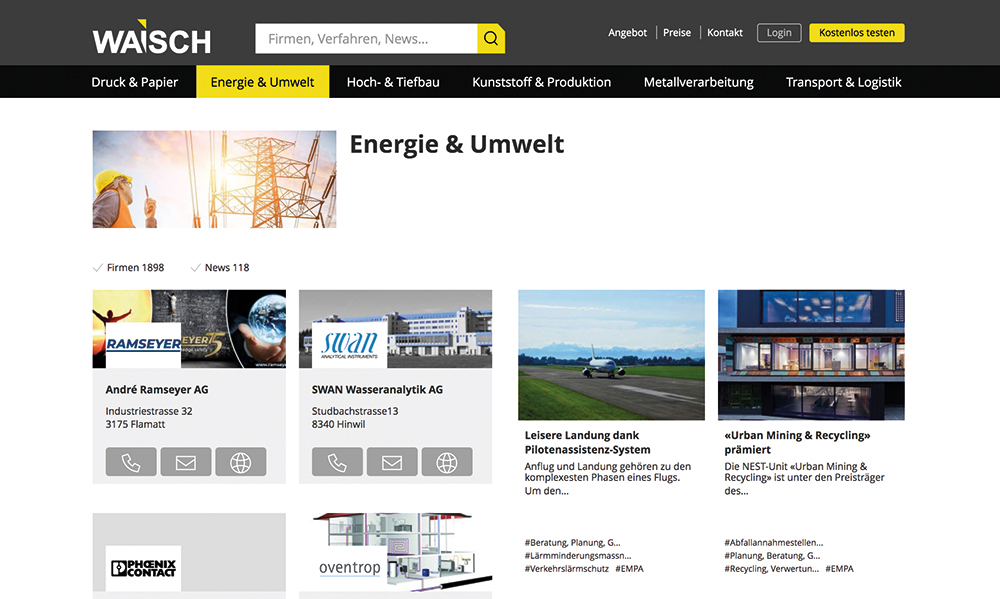Click company name André Ramseyer AG
The width and height of the screenshot is (1000, 599).
pos(157,389)
